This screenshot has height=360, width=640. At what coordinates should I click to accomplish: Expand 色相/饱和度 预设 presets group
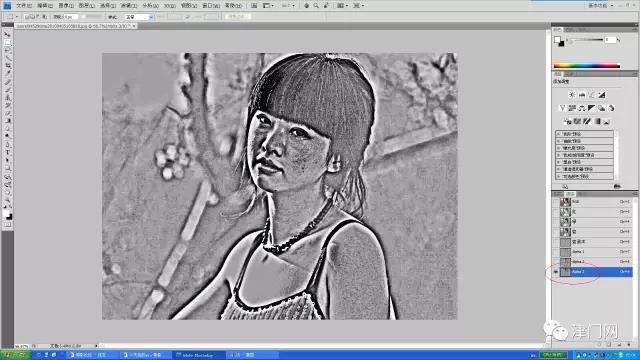(559, 155)
